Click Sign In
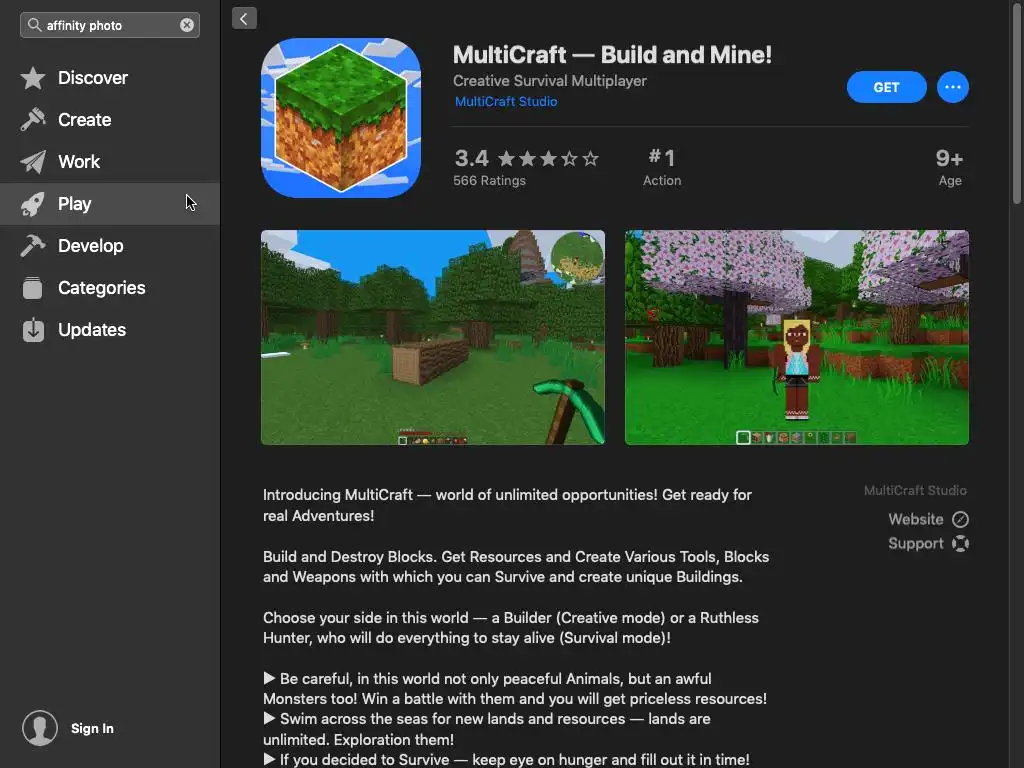 click(92, 728)
